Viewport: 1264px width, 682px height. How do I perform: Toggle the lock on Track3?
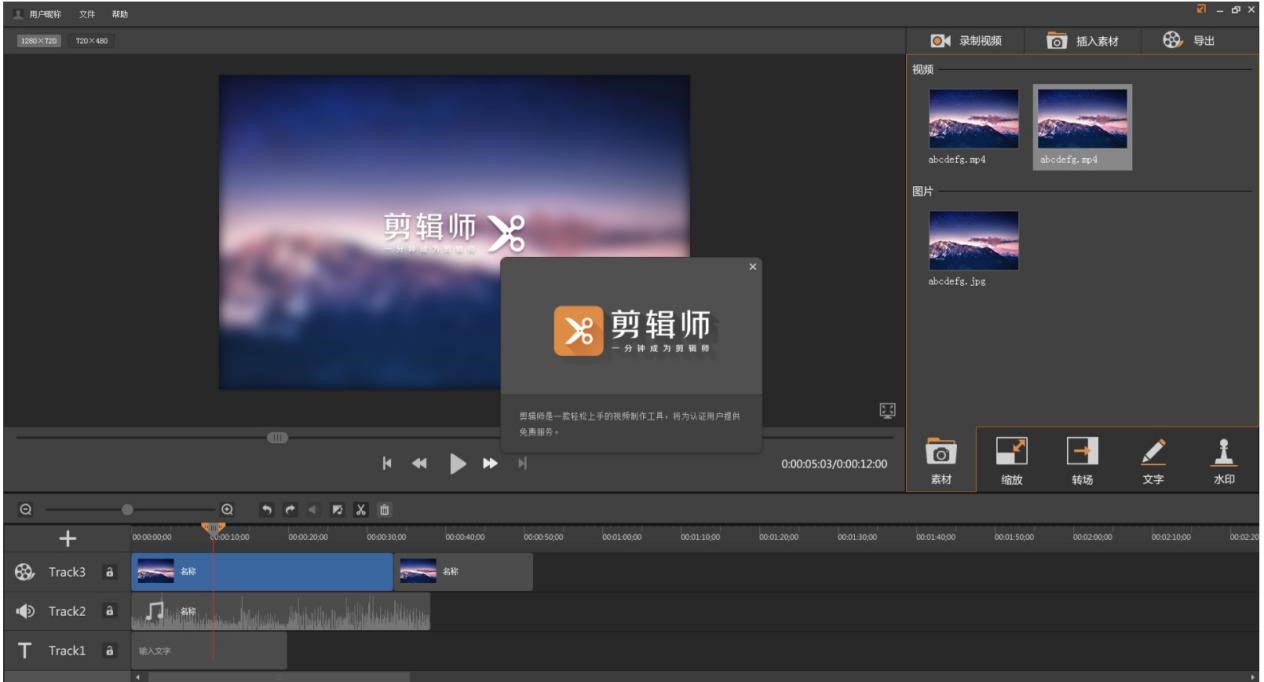coord(109,573)
